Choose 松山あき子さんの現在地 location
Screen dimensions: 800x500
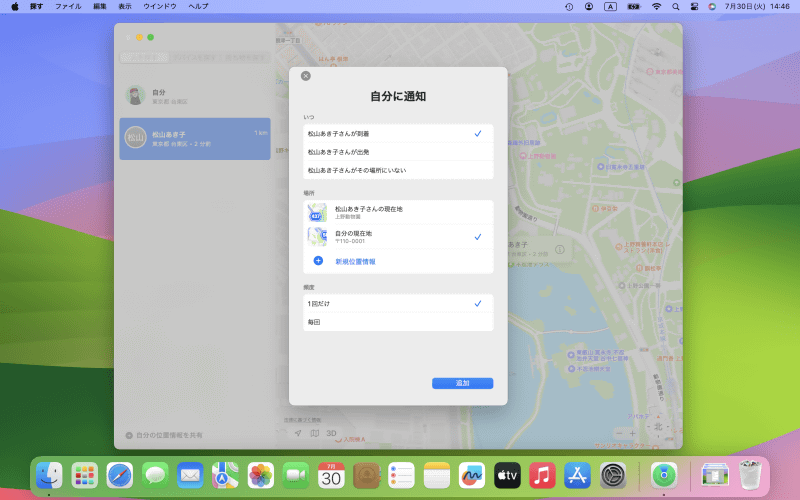(398, 212)
